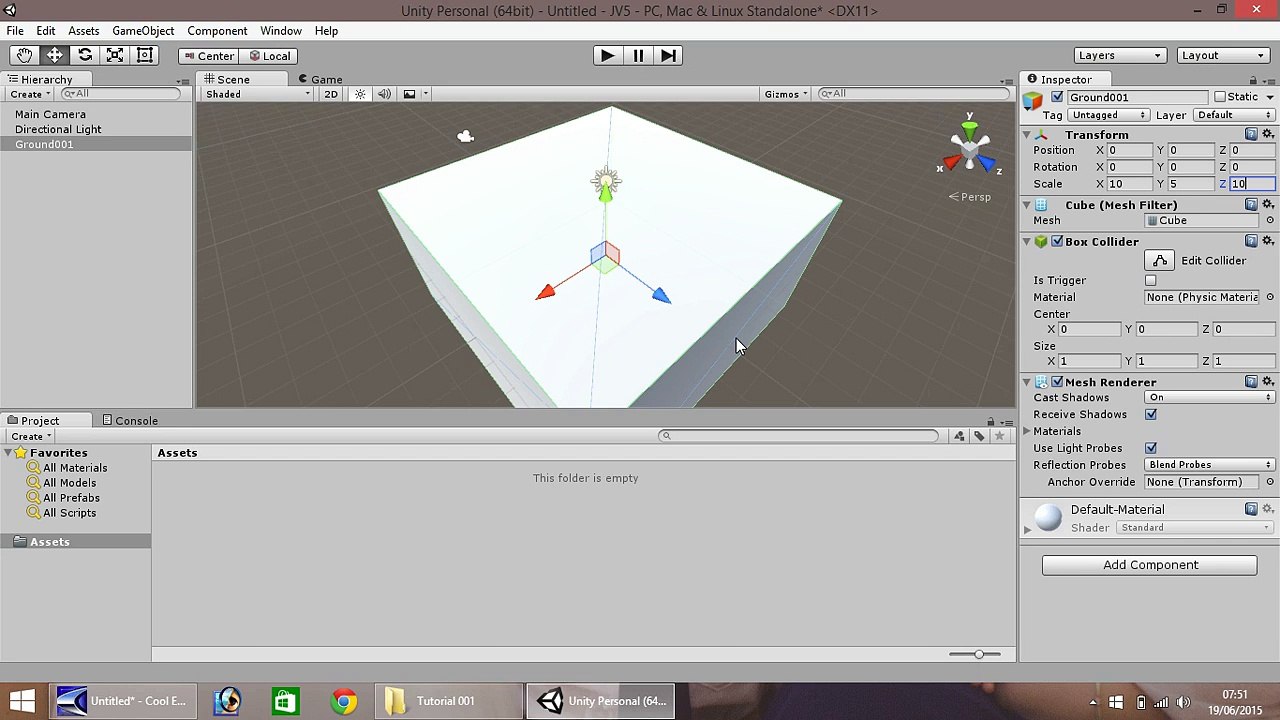Screen dimensions: 1280x720
Task: Open Box Collider gear settings
Action: [1268, 241]
